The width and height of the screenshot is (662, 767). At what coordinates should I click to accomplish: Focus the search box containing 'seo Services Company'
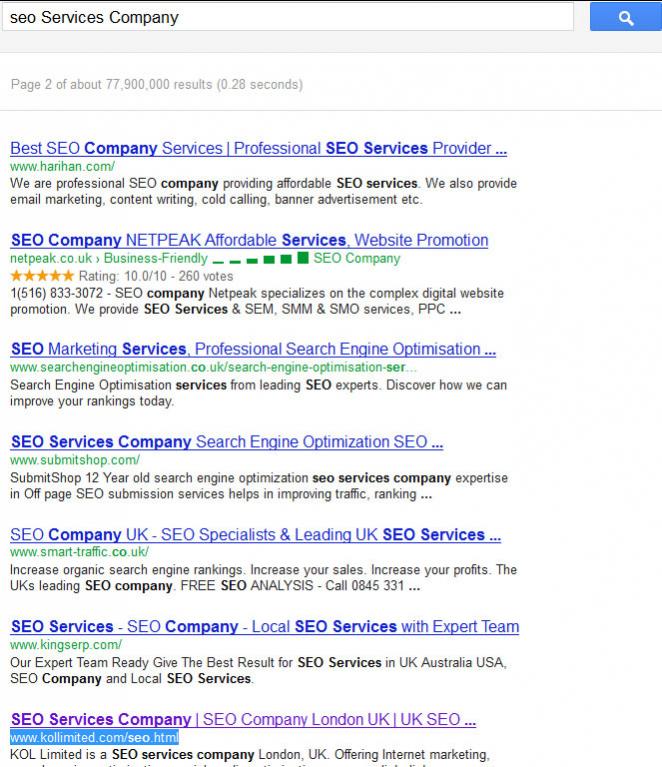288,17
